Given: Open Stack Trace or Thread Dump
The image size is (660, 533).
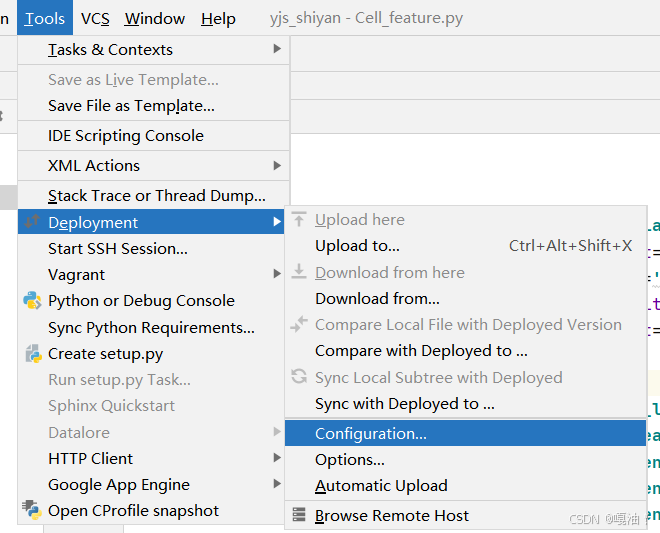Looking at the screenshot, I should [154, 196].
